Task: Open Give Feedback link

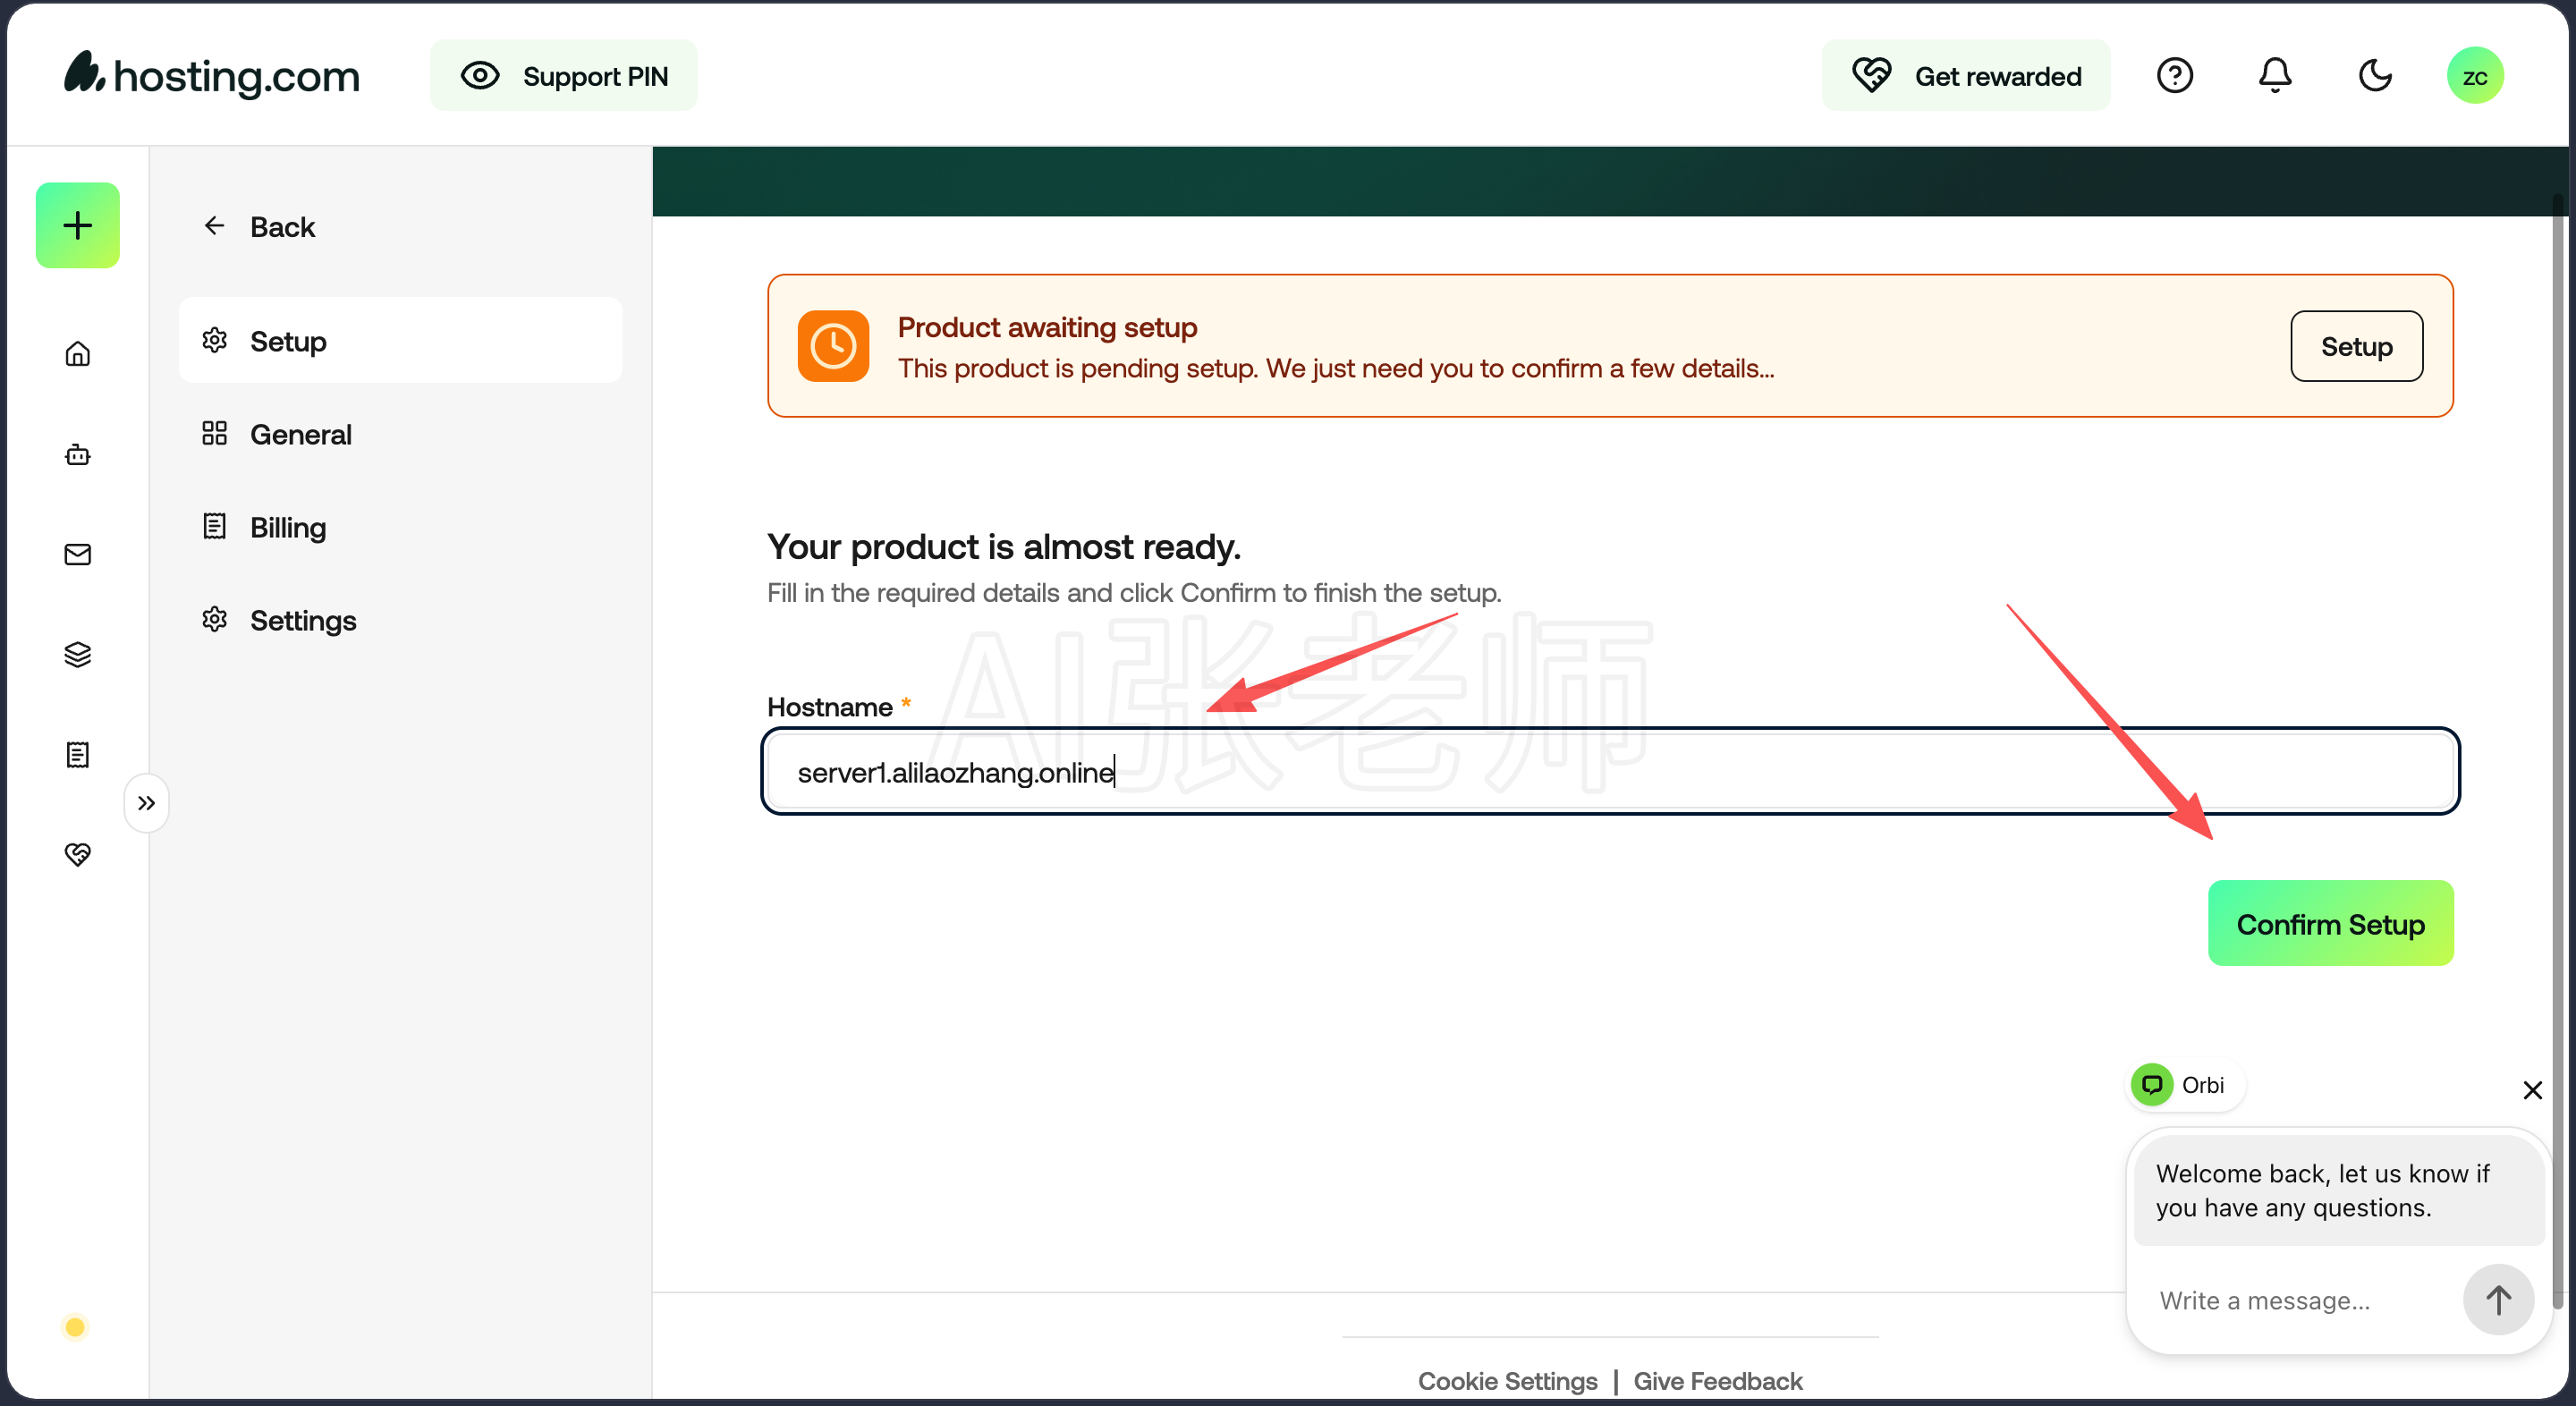Action: pos(1718,1381)
